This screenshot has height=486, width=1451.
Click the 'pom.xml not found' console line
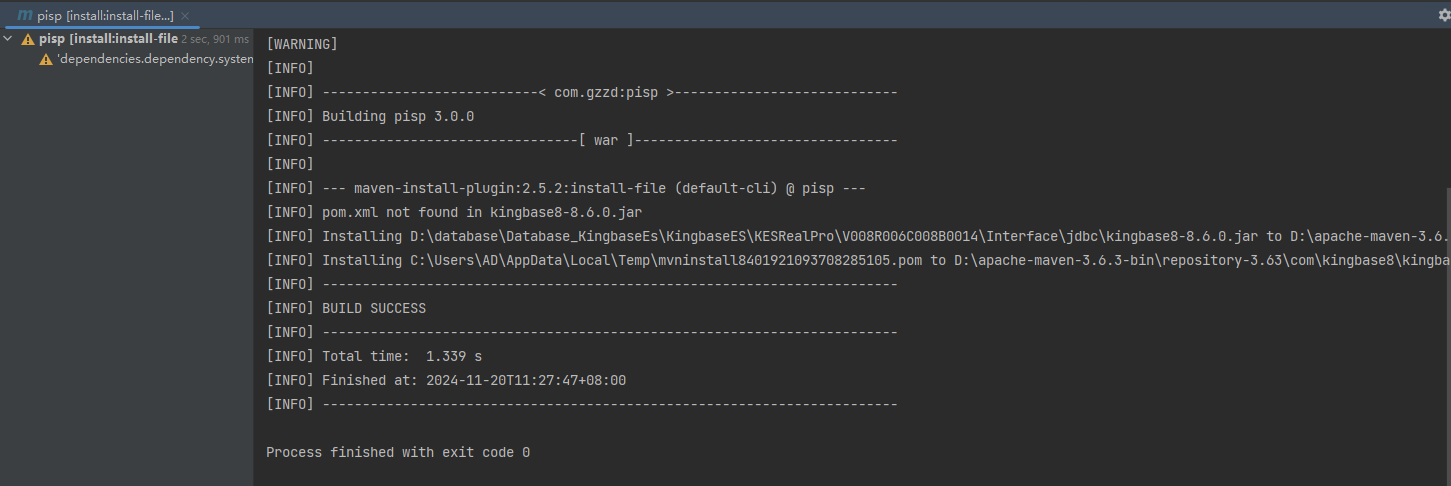481,212
